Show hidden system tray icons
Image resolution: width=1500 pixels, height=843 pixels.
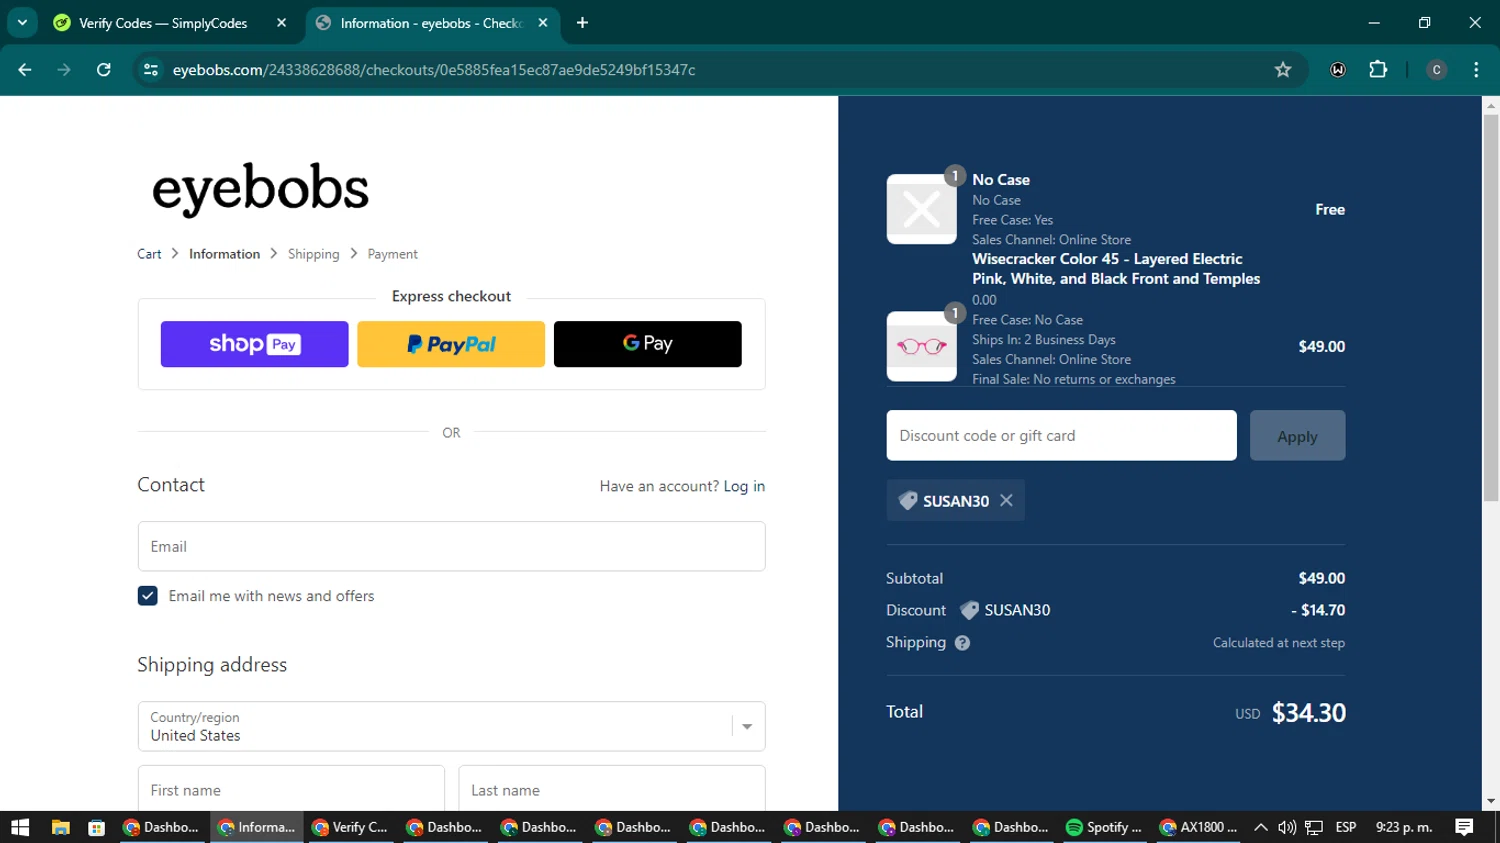tap(1260, 827)
